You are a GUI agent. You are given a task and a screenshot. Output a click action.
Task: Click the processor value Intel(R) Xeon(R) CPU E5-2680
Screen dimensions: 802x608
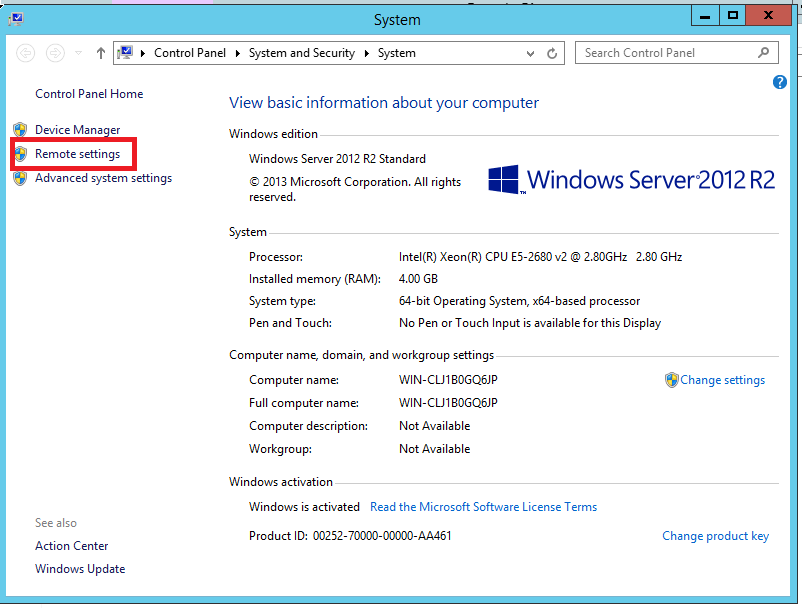pyautogui.click(x=540, y=257)
